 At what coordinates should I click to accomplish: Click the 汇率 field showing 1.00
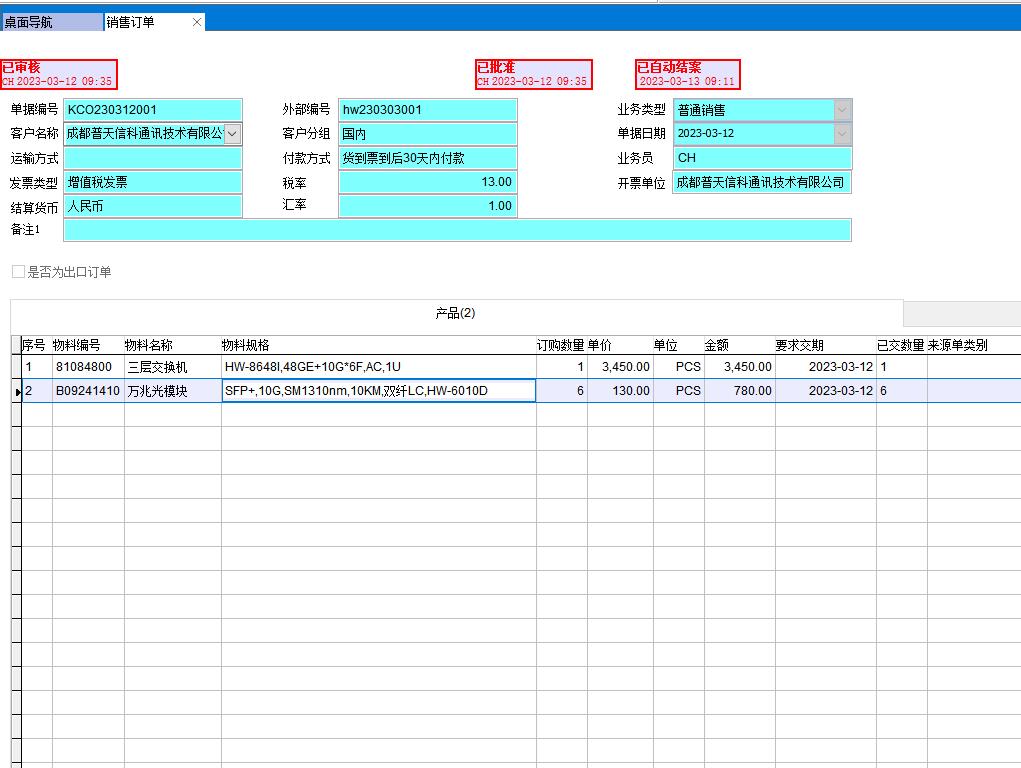click(427, 206)
